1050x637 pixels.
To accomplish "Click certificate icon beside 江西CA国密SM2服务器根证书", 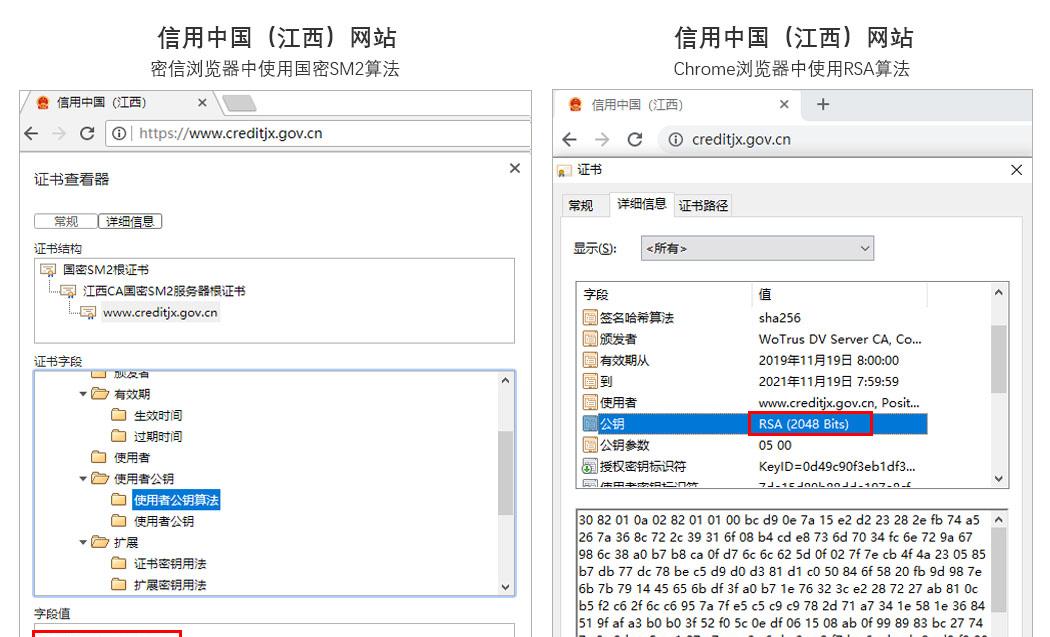I will (x=68, y=291).
